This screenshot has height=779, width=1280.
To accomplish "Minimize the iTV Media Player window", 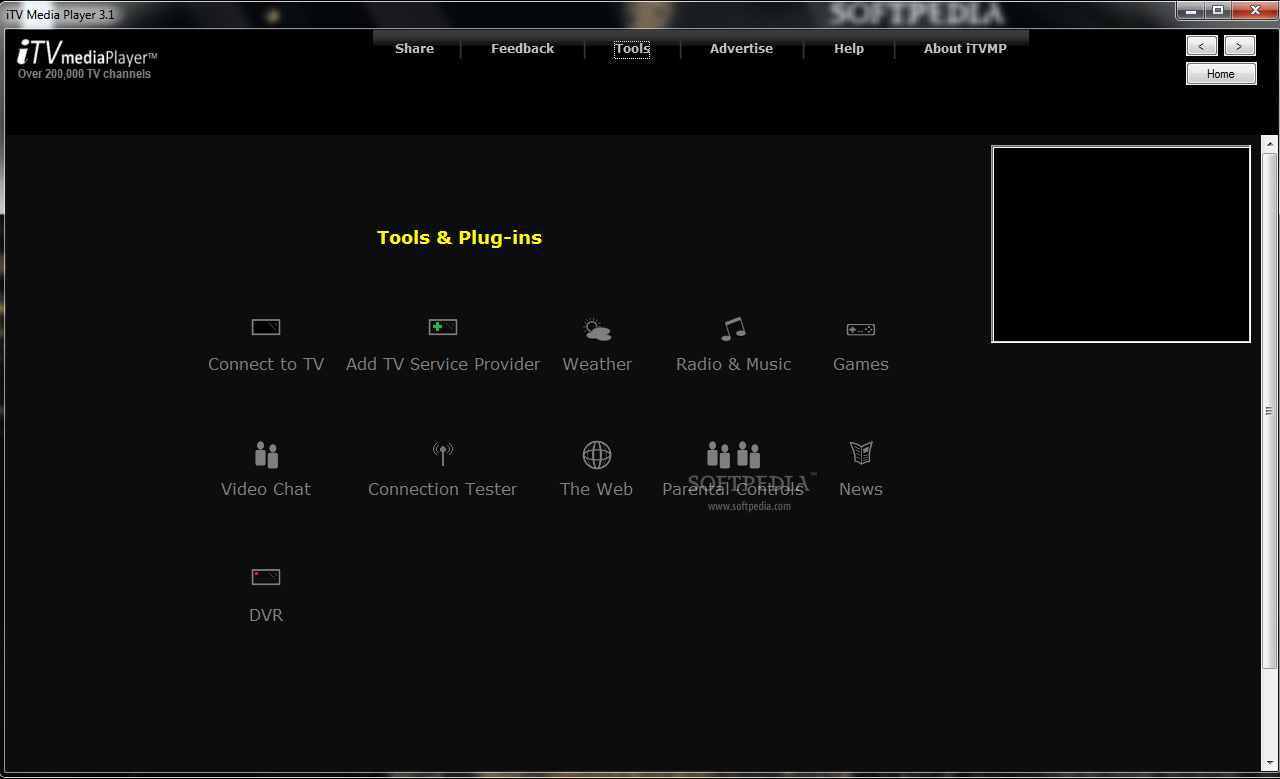I will pos(1190,10).
